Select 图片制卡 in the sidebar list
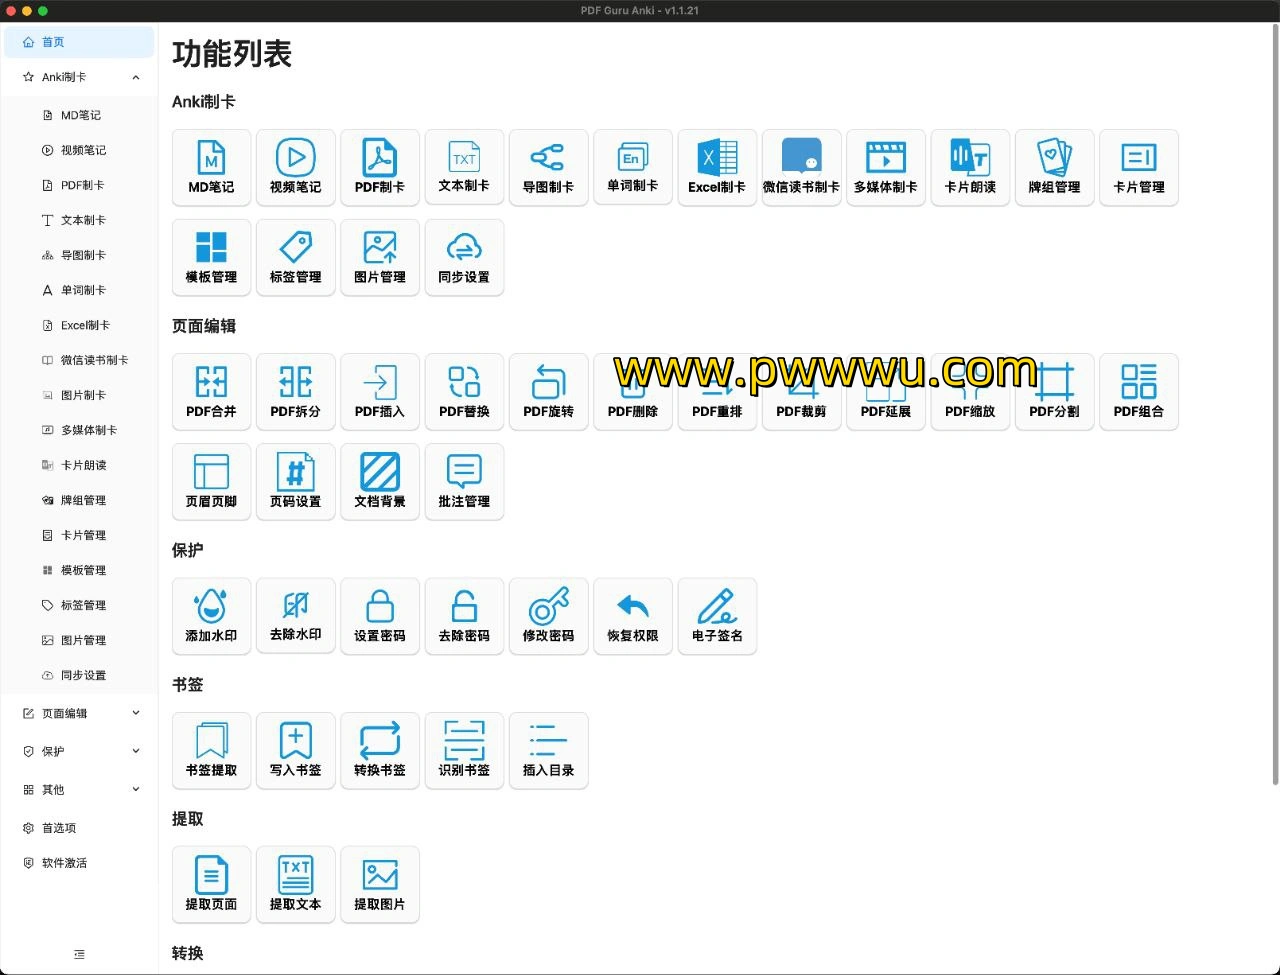 pos(80,395)
